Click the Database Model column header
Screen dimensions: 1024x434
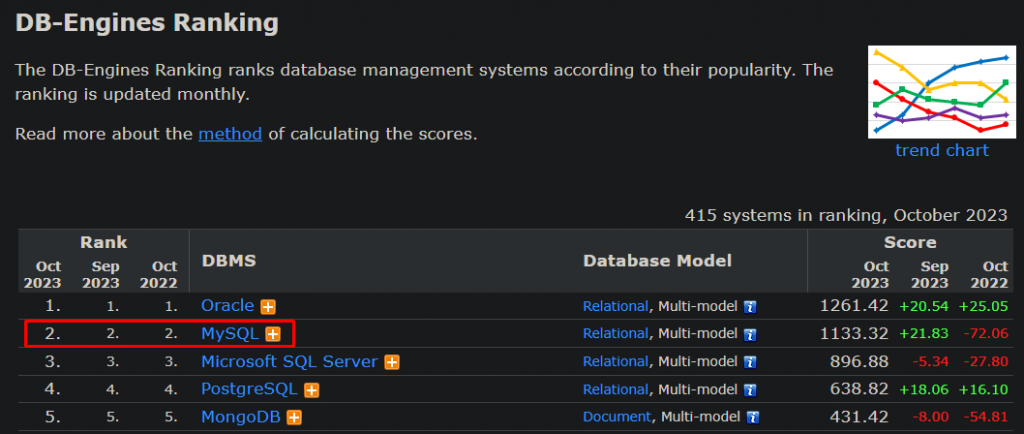[658, 262]
